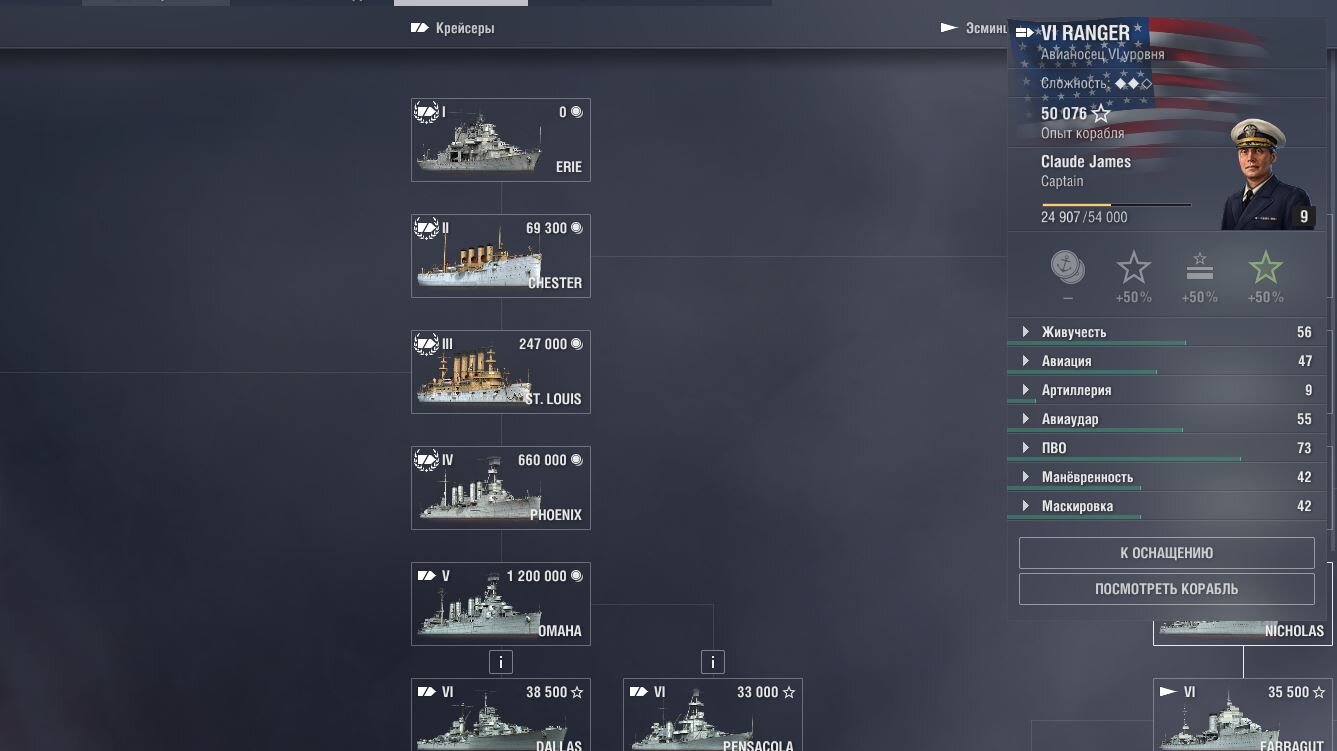Select the tier VI Dallas ship card
This screenshot has height=751, width=1337.
[x=501, y=715]
